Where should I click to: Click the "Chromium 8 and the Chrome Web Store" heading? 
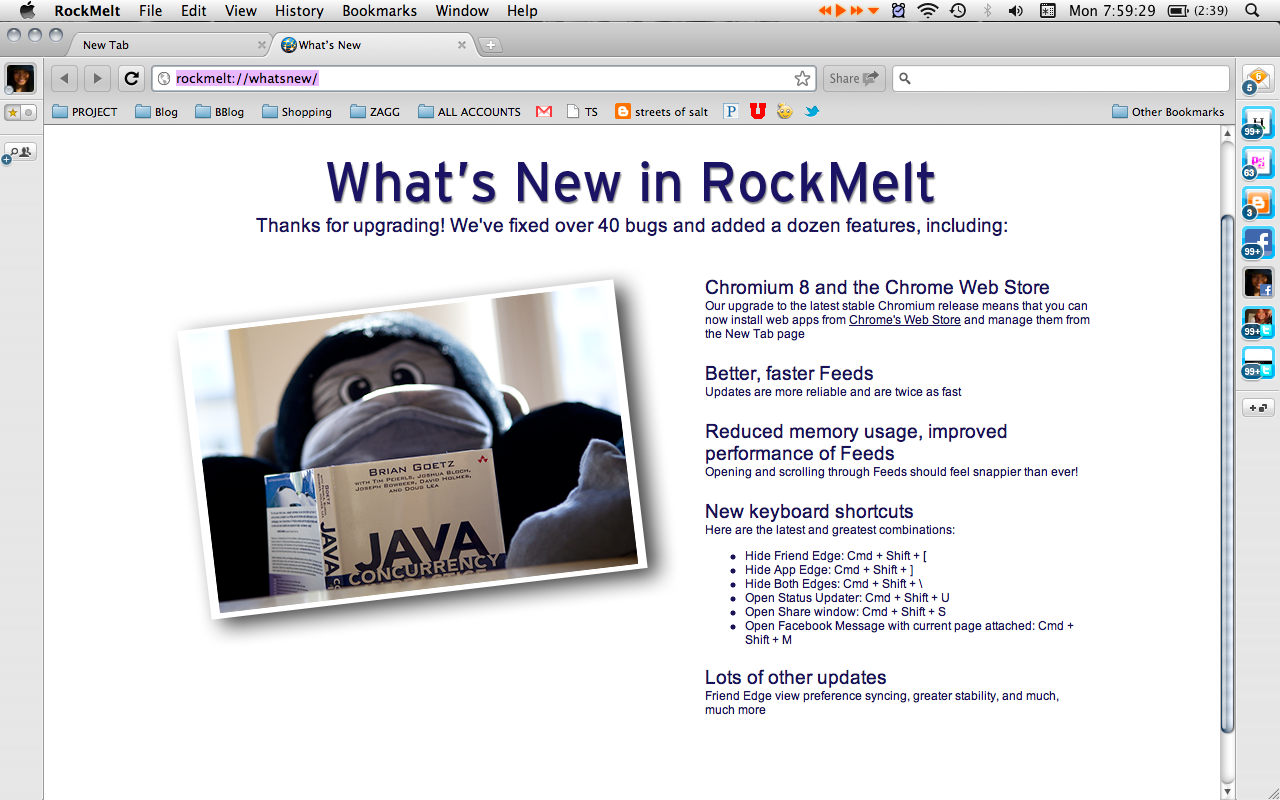point(877,288)
